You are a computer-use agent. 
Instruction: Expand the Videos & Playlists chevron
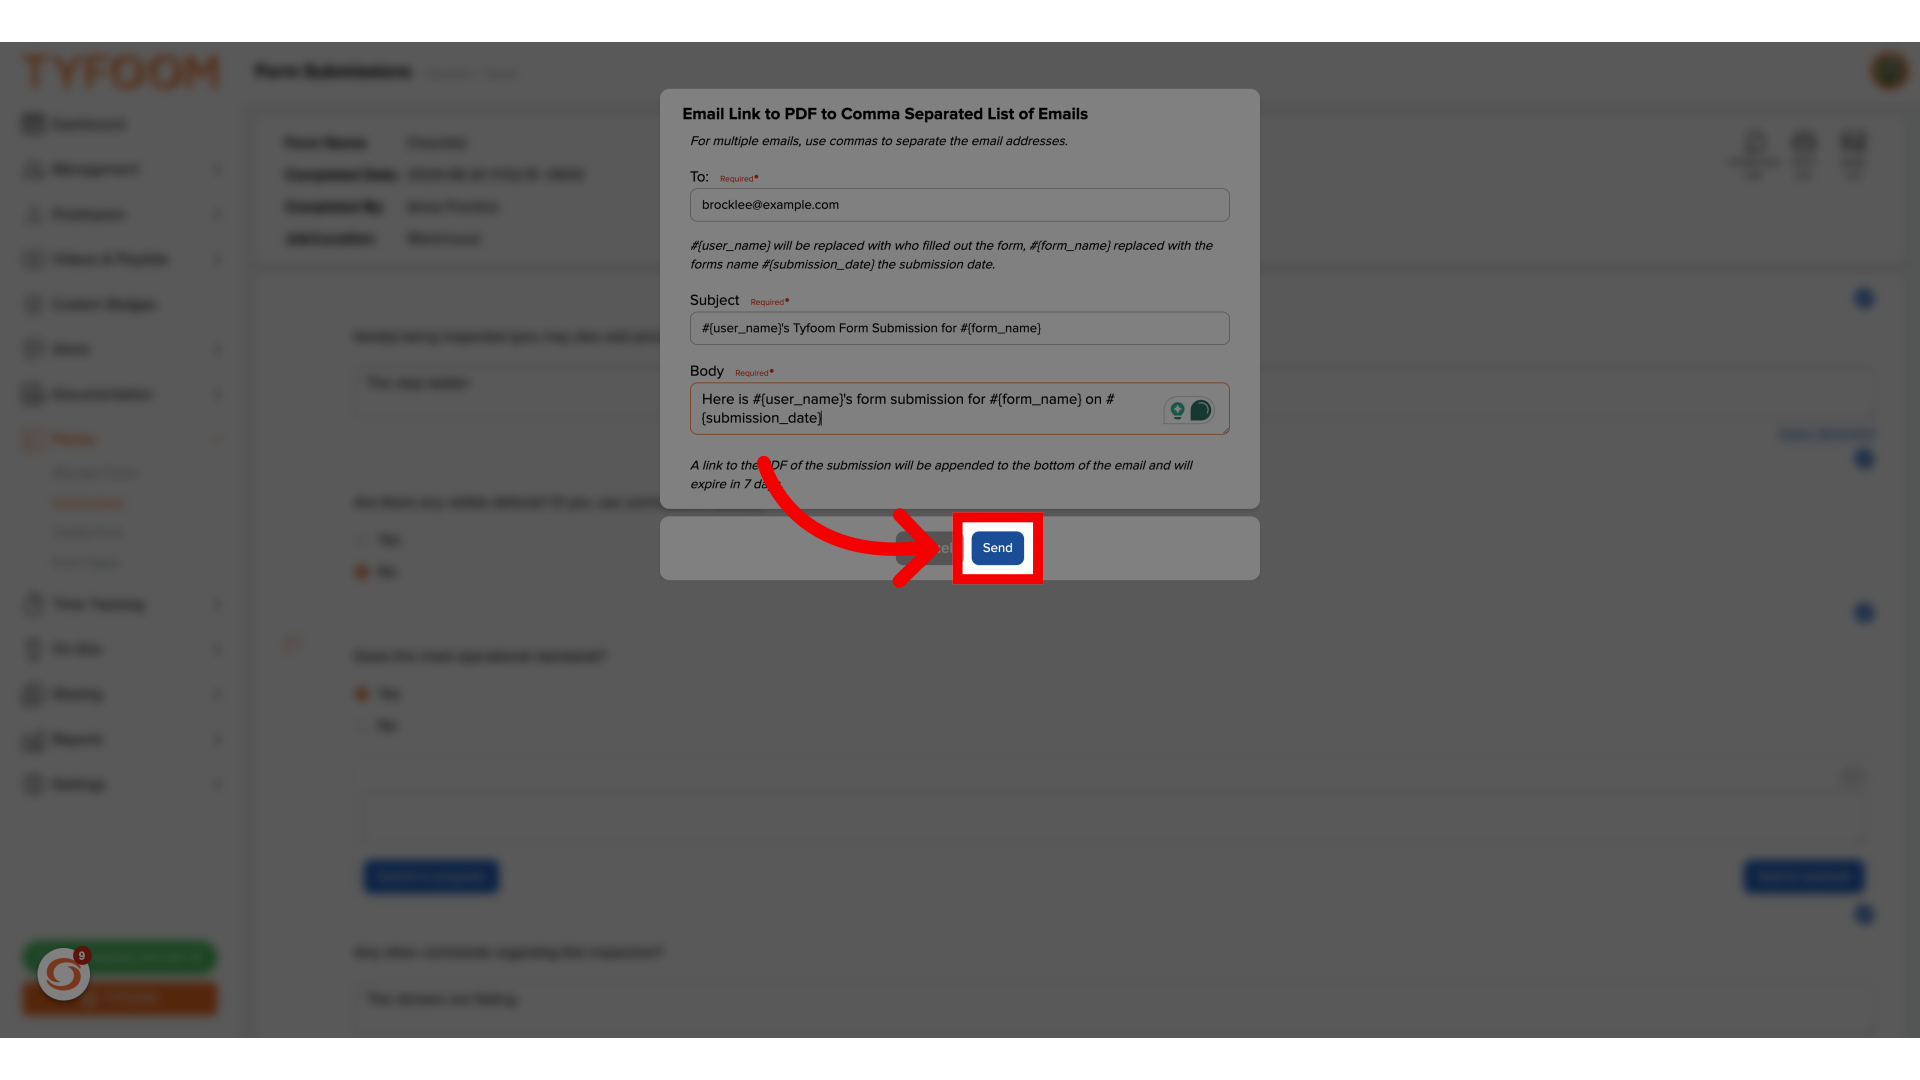coord(218,259)
